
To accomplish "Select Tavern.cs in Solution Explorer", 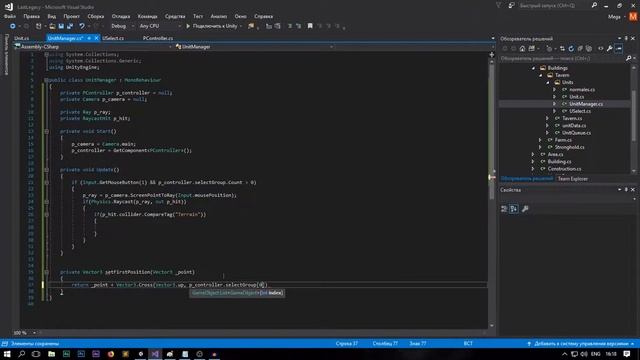I will click(572, 118).
